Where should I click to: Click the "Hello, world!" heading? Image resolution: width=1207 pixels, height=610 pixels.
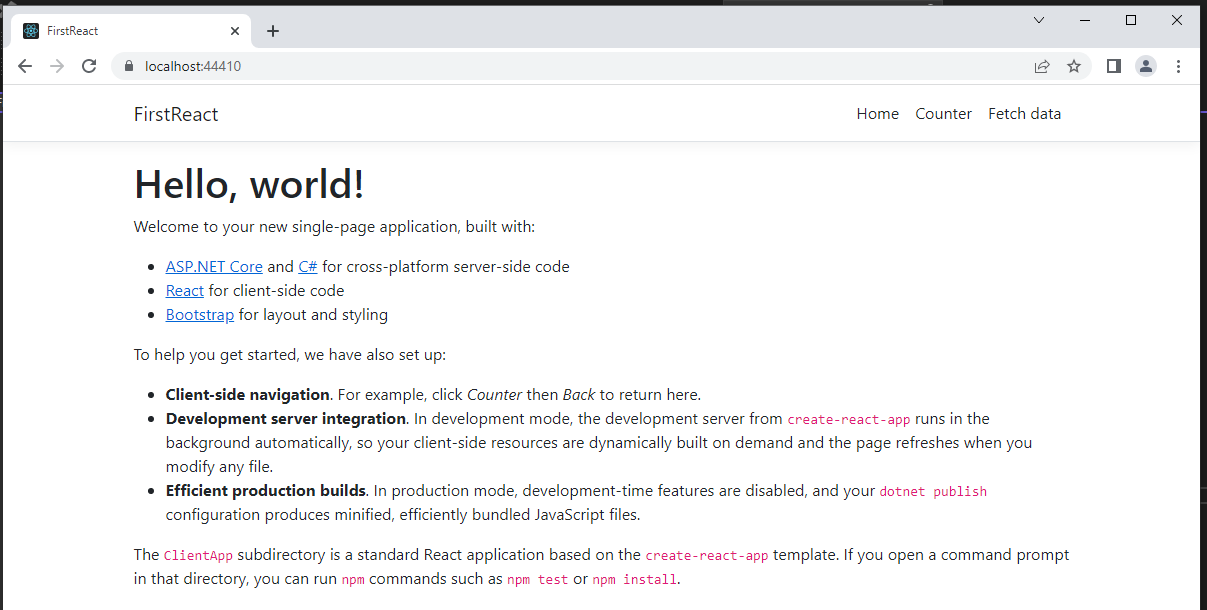click(249, 185)
